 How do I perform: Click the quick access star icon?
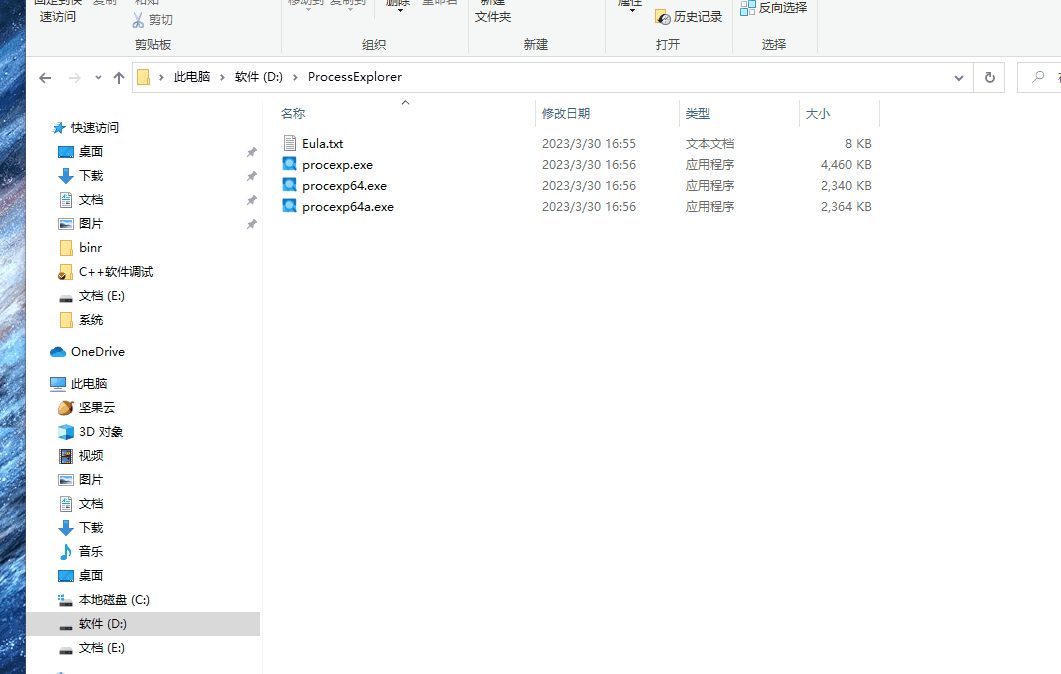(x=59, y=128)
